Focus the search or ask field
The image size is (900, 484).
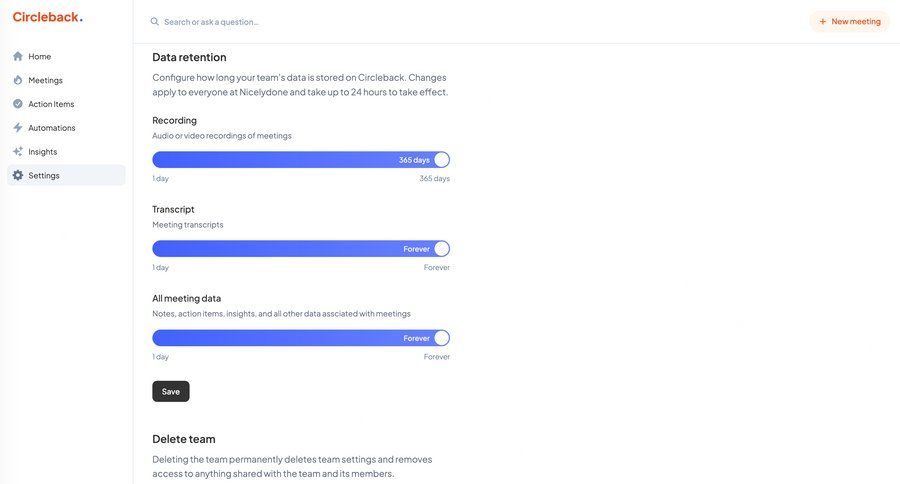click(x=300, y=21)
